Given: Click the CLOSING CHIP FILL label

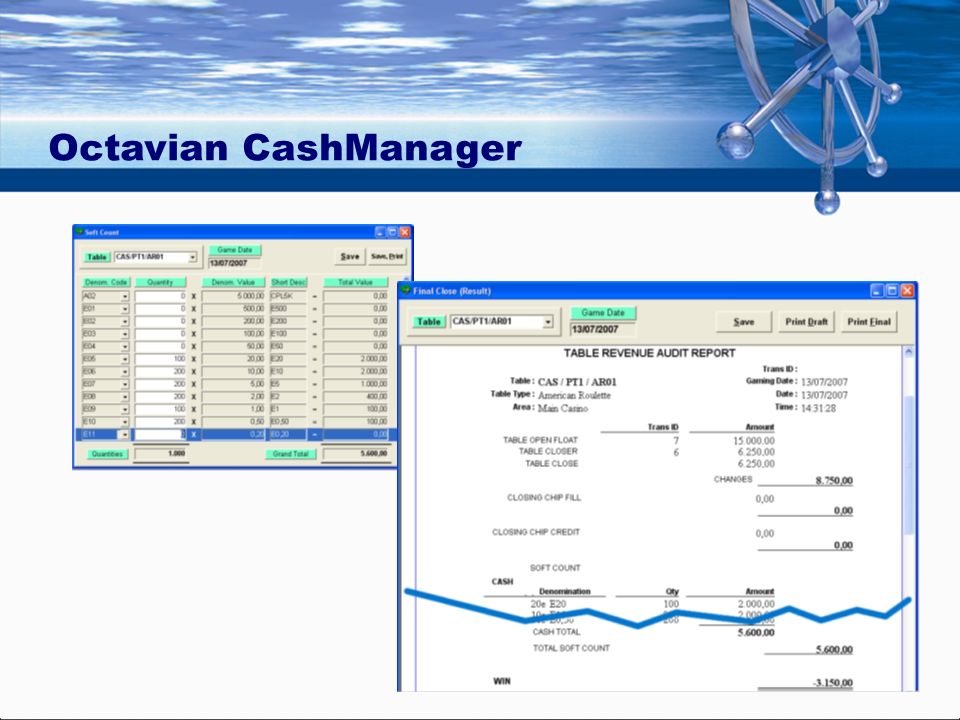Looking at the screenshot, I should point(544,498).
